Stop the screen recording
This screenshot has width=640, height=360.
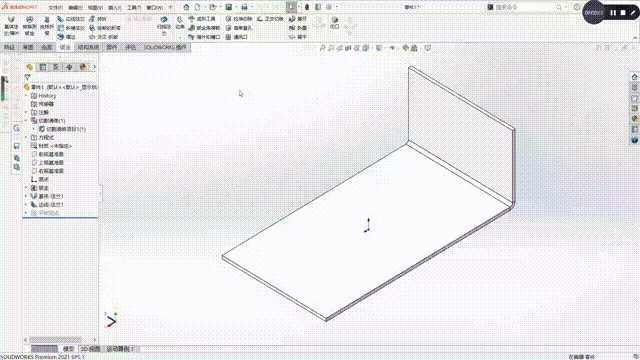(623, 13)
